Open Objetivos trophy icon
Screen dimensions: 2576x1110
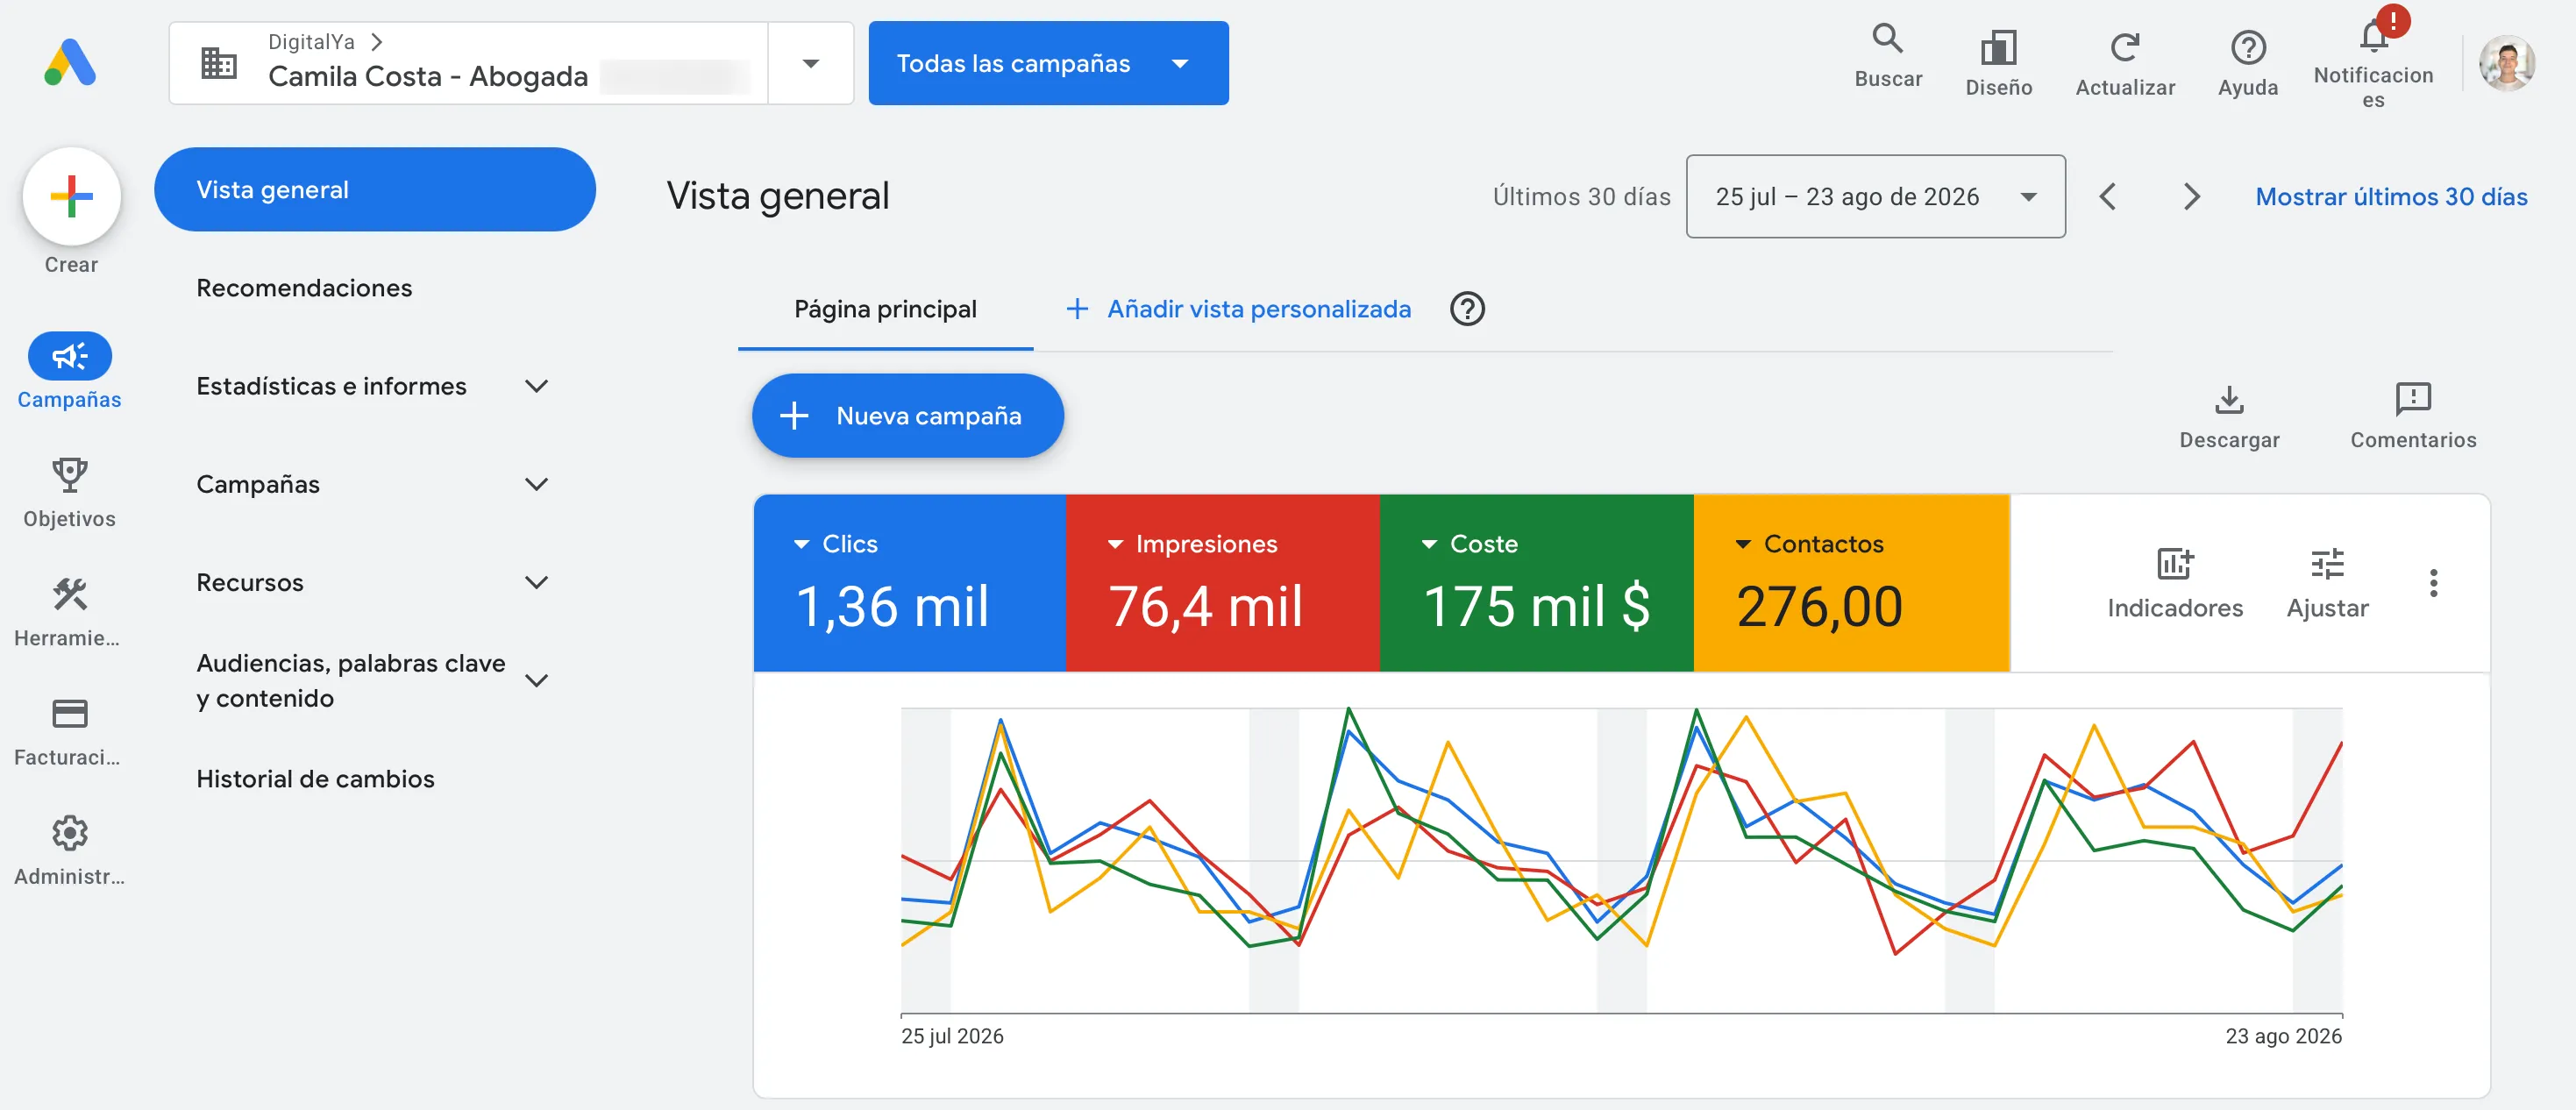(x=69, y=474)
